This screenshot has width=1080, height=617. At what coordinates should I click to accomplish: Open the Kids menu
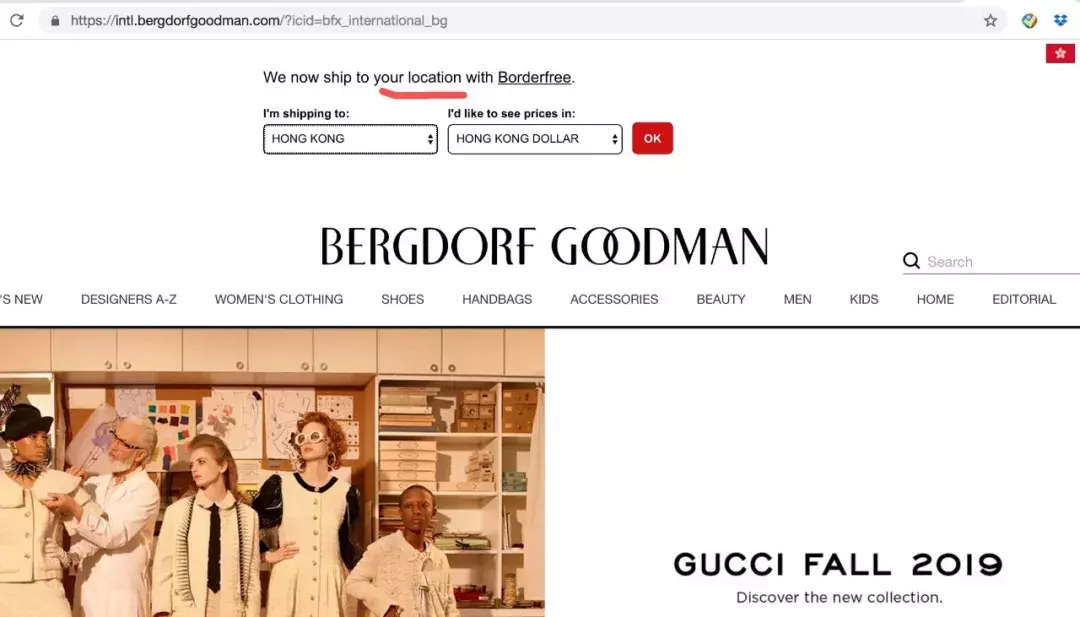(x=864, y=300)
